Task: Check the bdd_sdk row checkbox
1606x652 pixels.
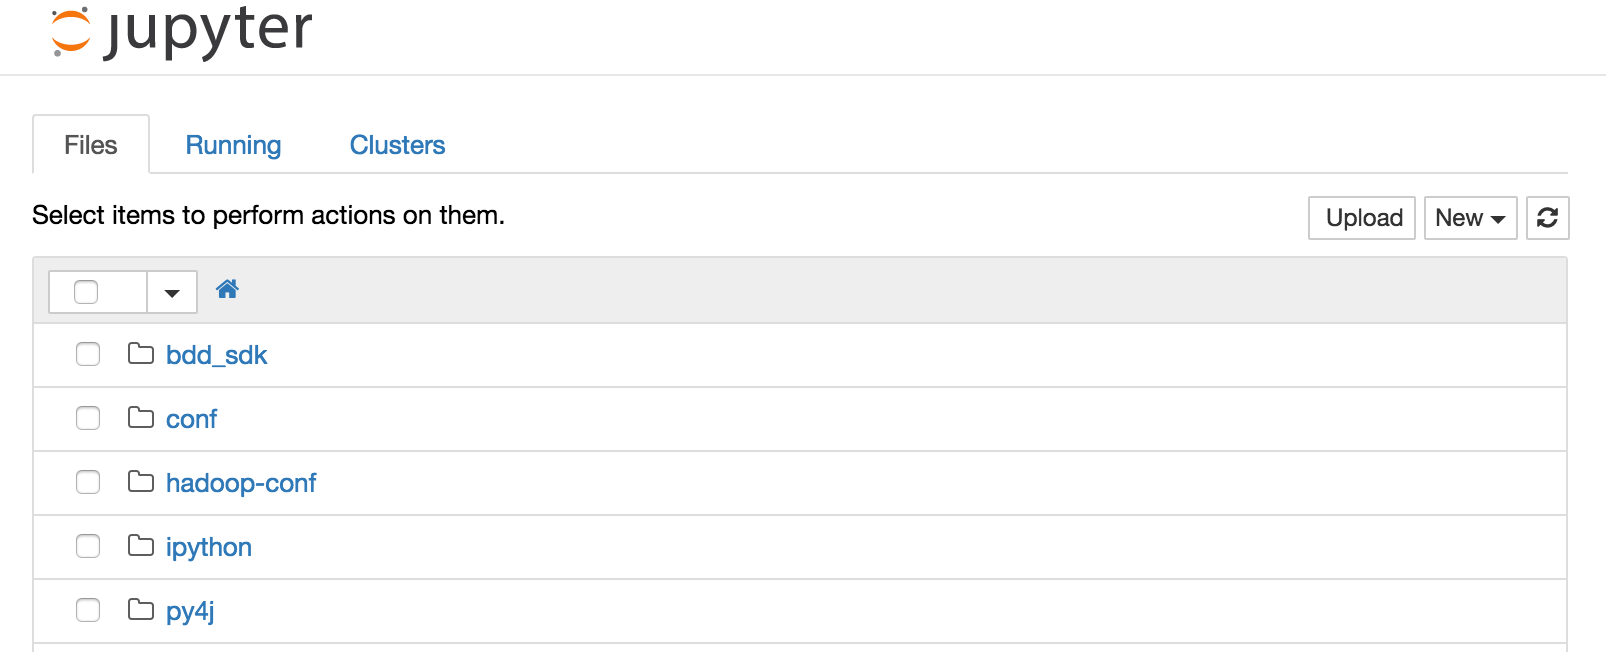Action: pos(88,354)
